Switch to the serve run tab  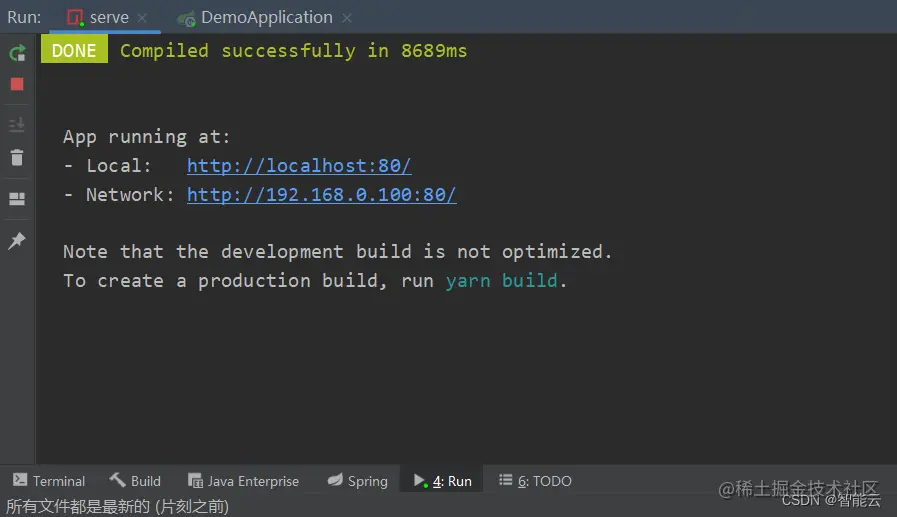(105, 17)
